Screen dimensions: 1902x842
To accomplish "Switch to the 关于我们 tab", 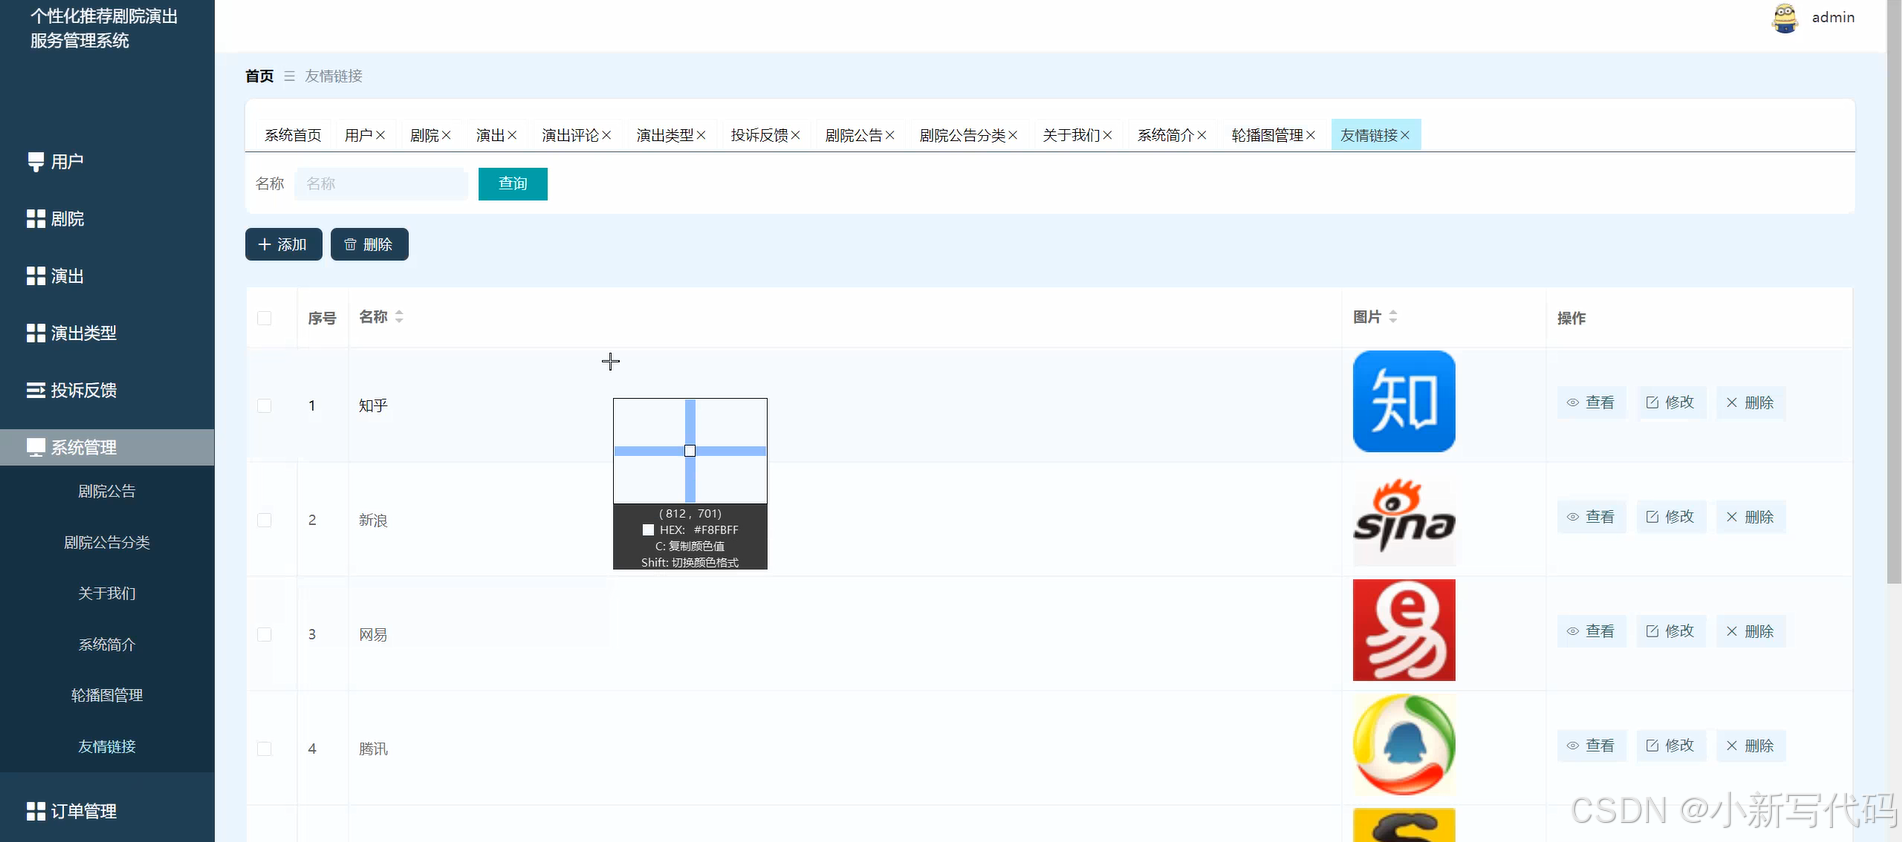I will 1071,135.
